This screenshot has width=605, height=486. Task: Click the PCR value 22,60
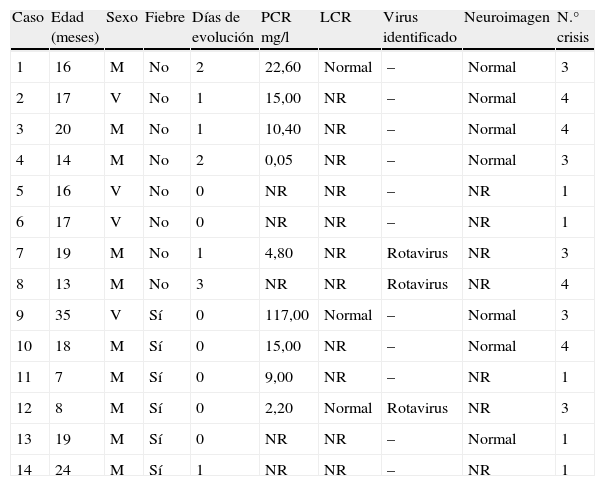281,67
